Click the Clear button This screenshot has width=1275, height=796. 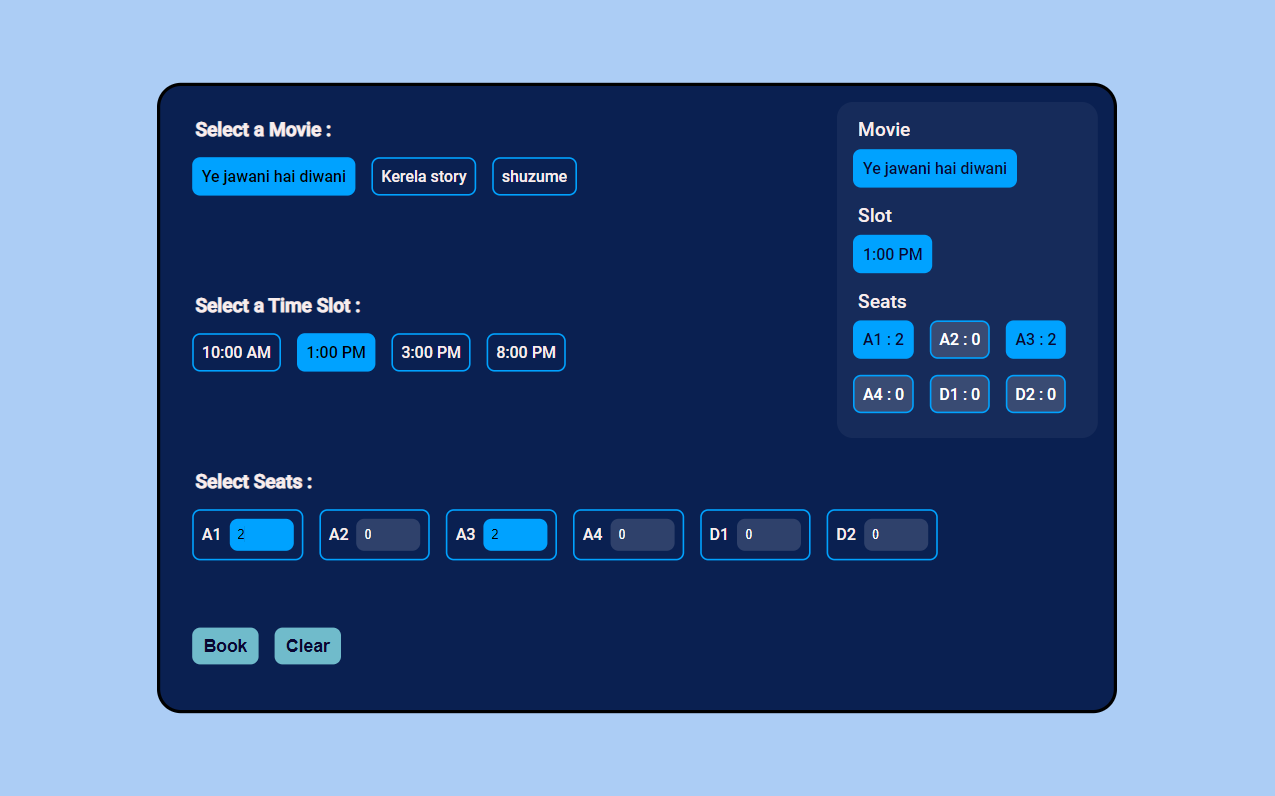coord(308,646)
